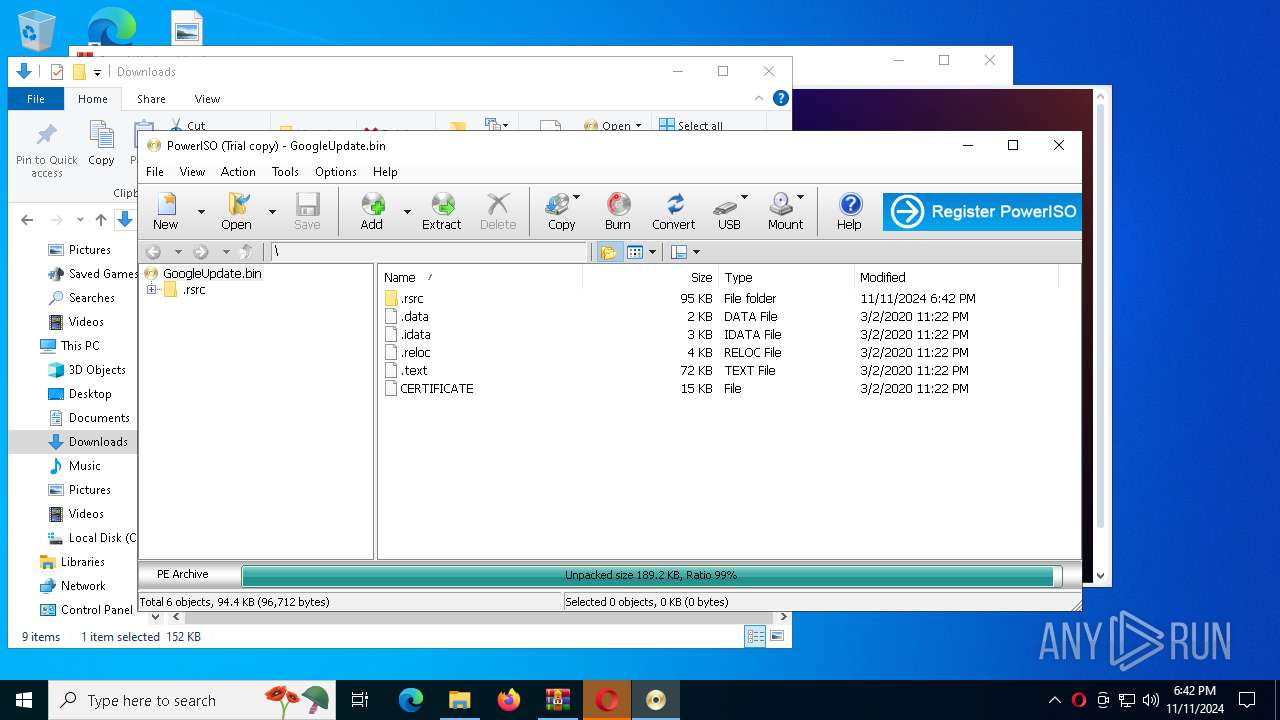Screen dimensions: 1280x720
Task: Open the Copy button dropdown arrow
Action: click(x=576, y=198)
